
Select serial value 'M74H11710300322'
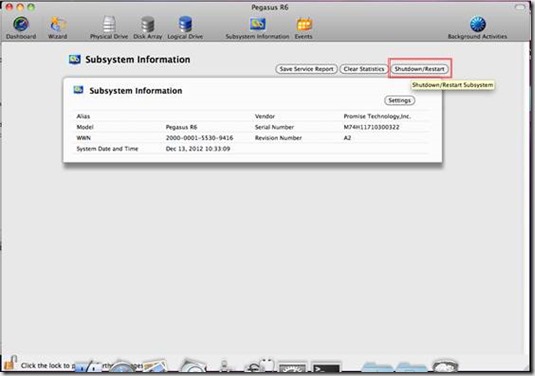372,127
